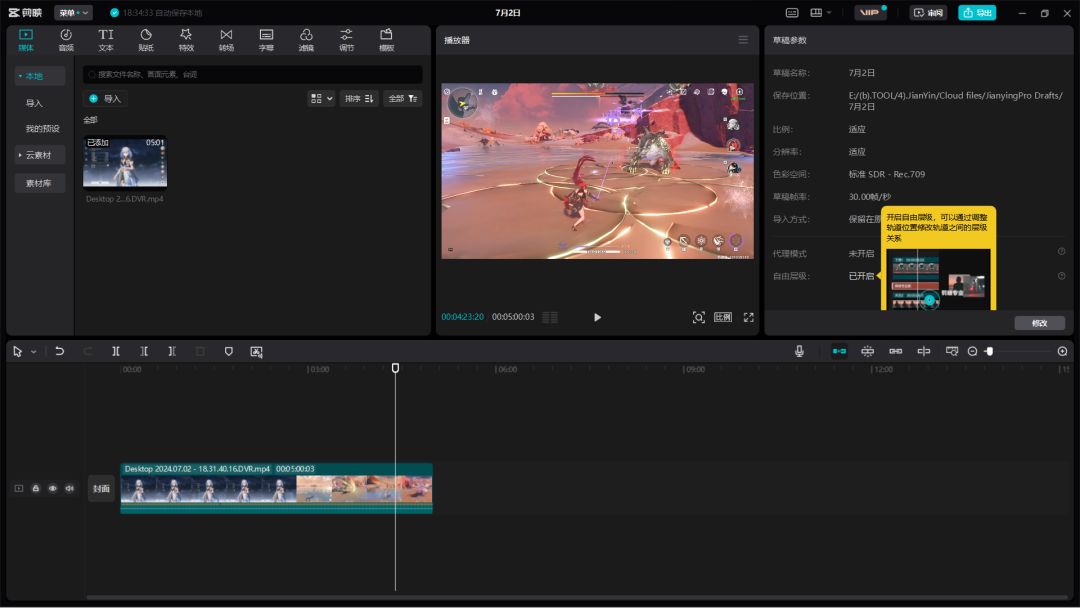The height and width of the screenshot is (608, 1080).
Task: Expand the 云素材 cloud materials section
Action: pyautogui.click(x=40, y=155)
